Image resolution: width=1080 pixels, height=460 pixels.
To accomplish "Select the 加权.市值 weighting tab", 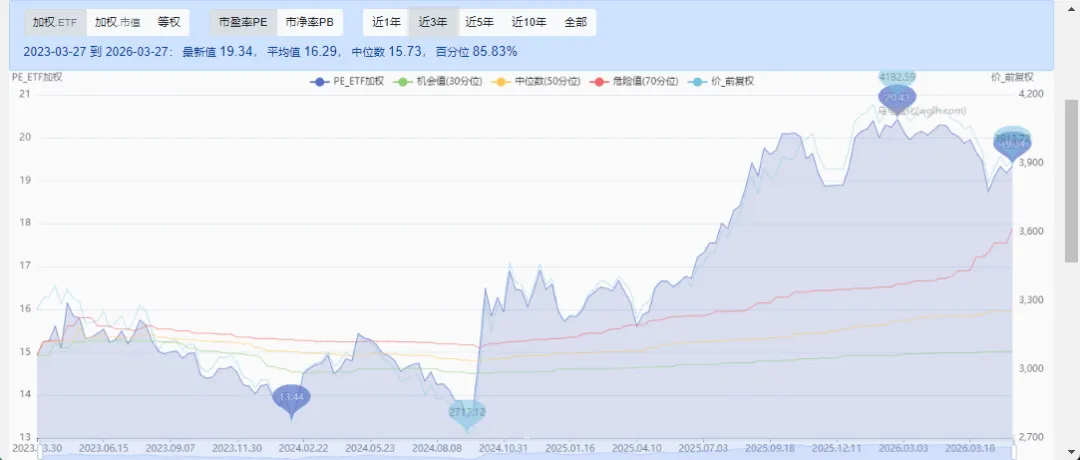I will [118, 22].
